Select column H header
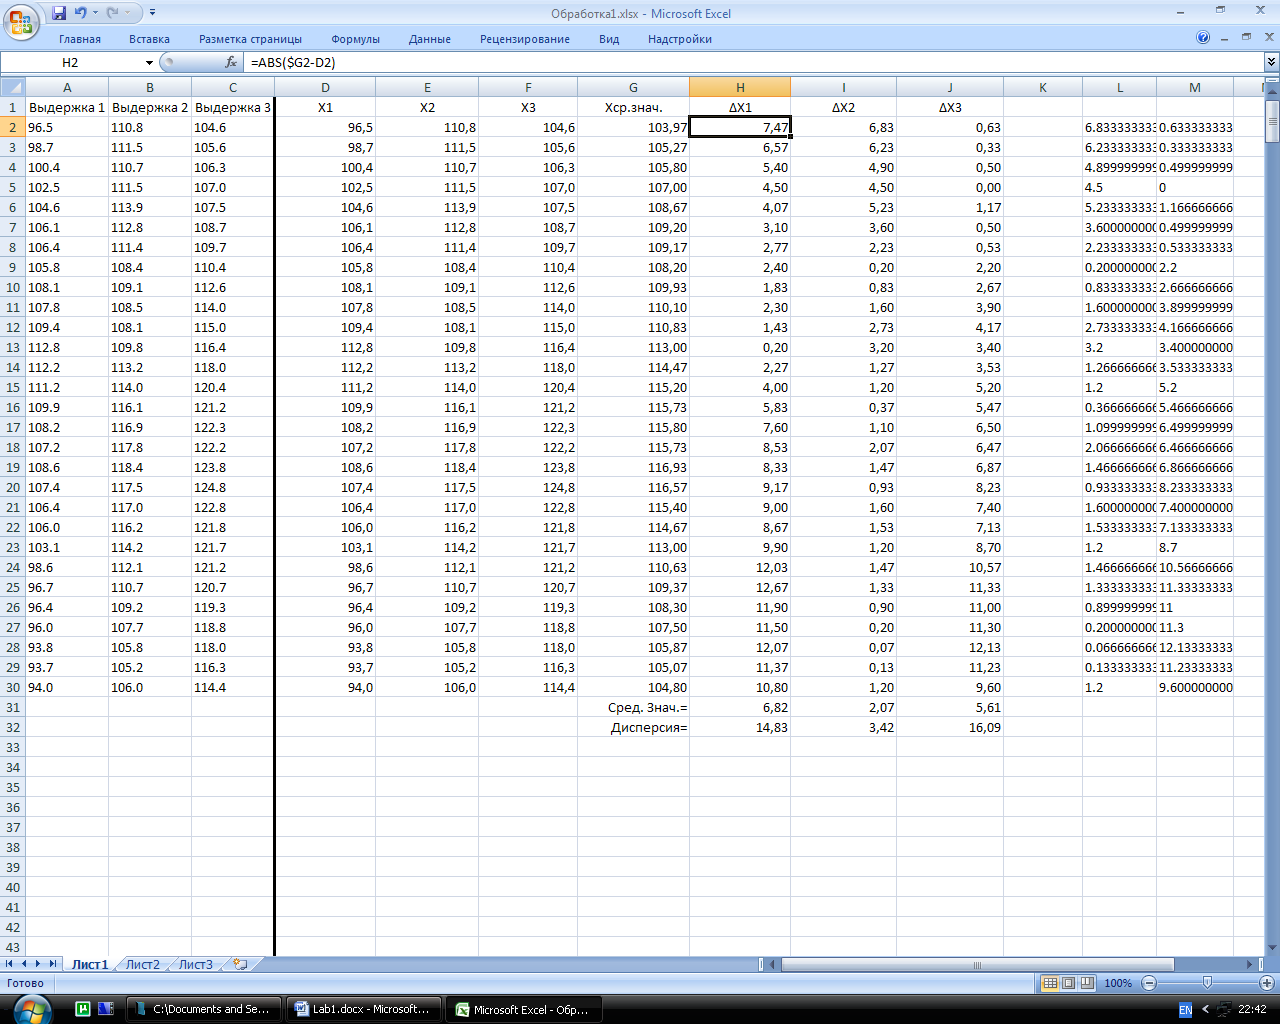The height and width of the screenshot is (1024, 1280). [740, 87]
